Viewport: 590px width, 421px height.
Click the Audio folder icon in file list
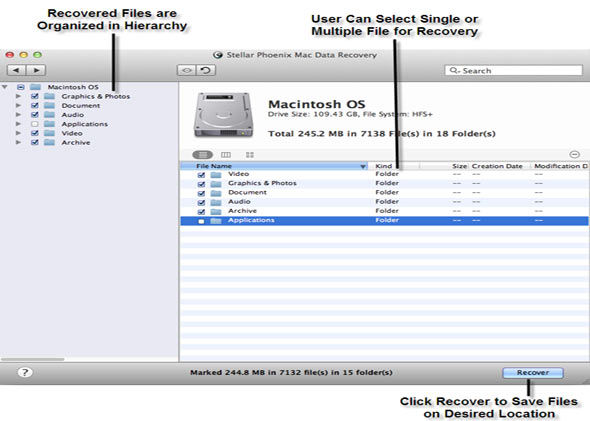coord(216,202)
